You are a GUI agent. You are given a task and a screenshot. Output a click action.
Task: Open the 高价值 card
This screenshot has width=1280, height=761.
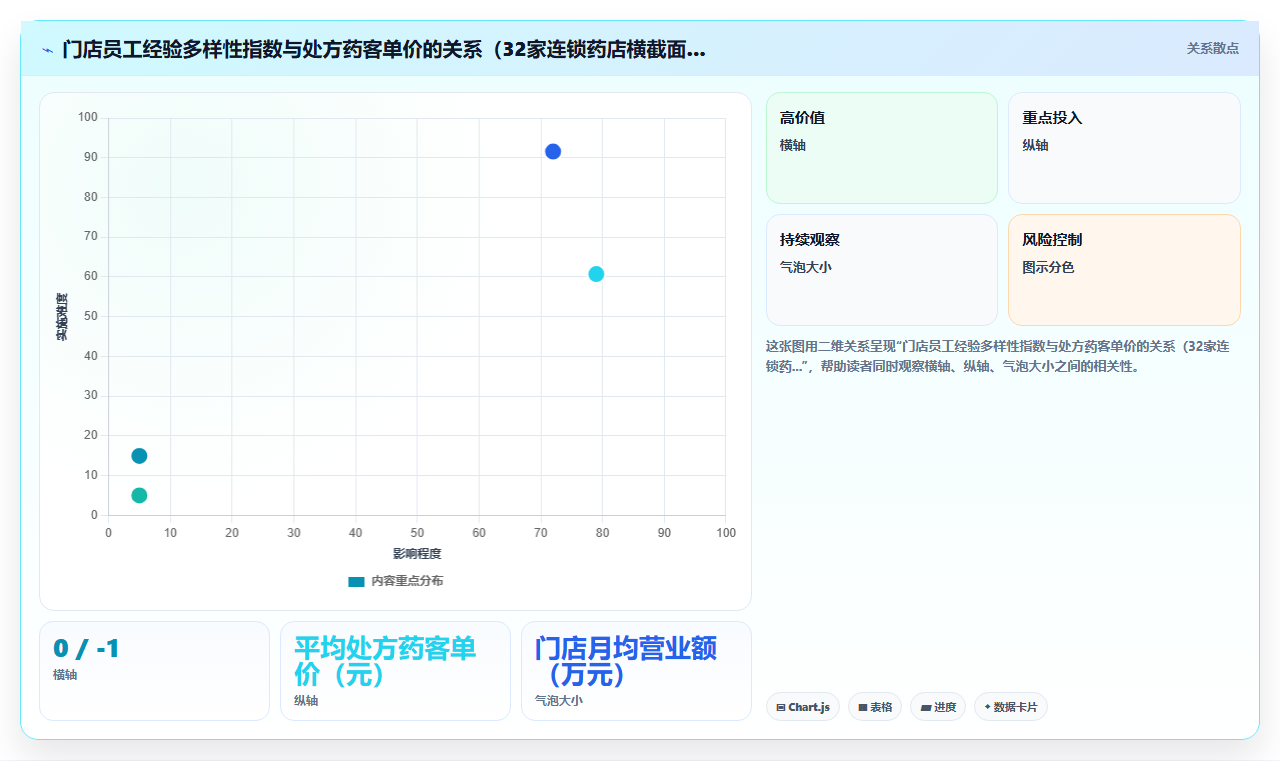882,148
